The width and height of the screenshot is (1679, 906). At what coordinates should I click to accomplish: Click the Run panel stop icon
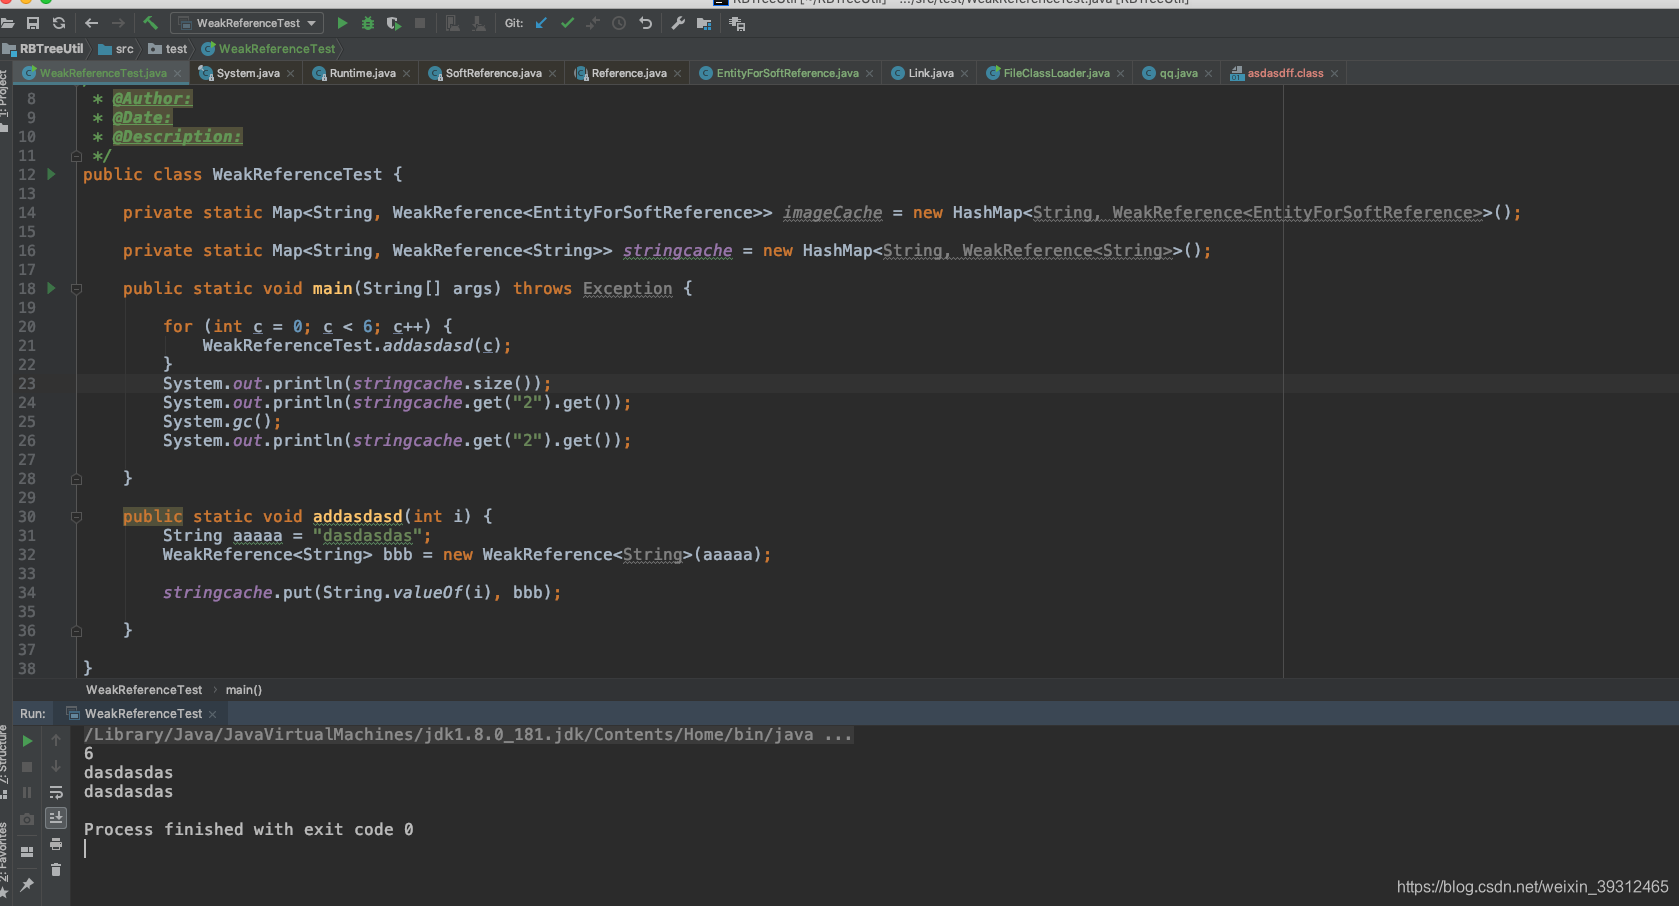coord(28,767)
